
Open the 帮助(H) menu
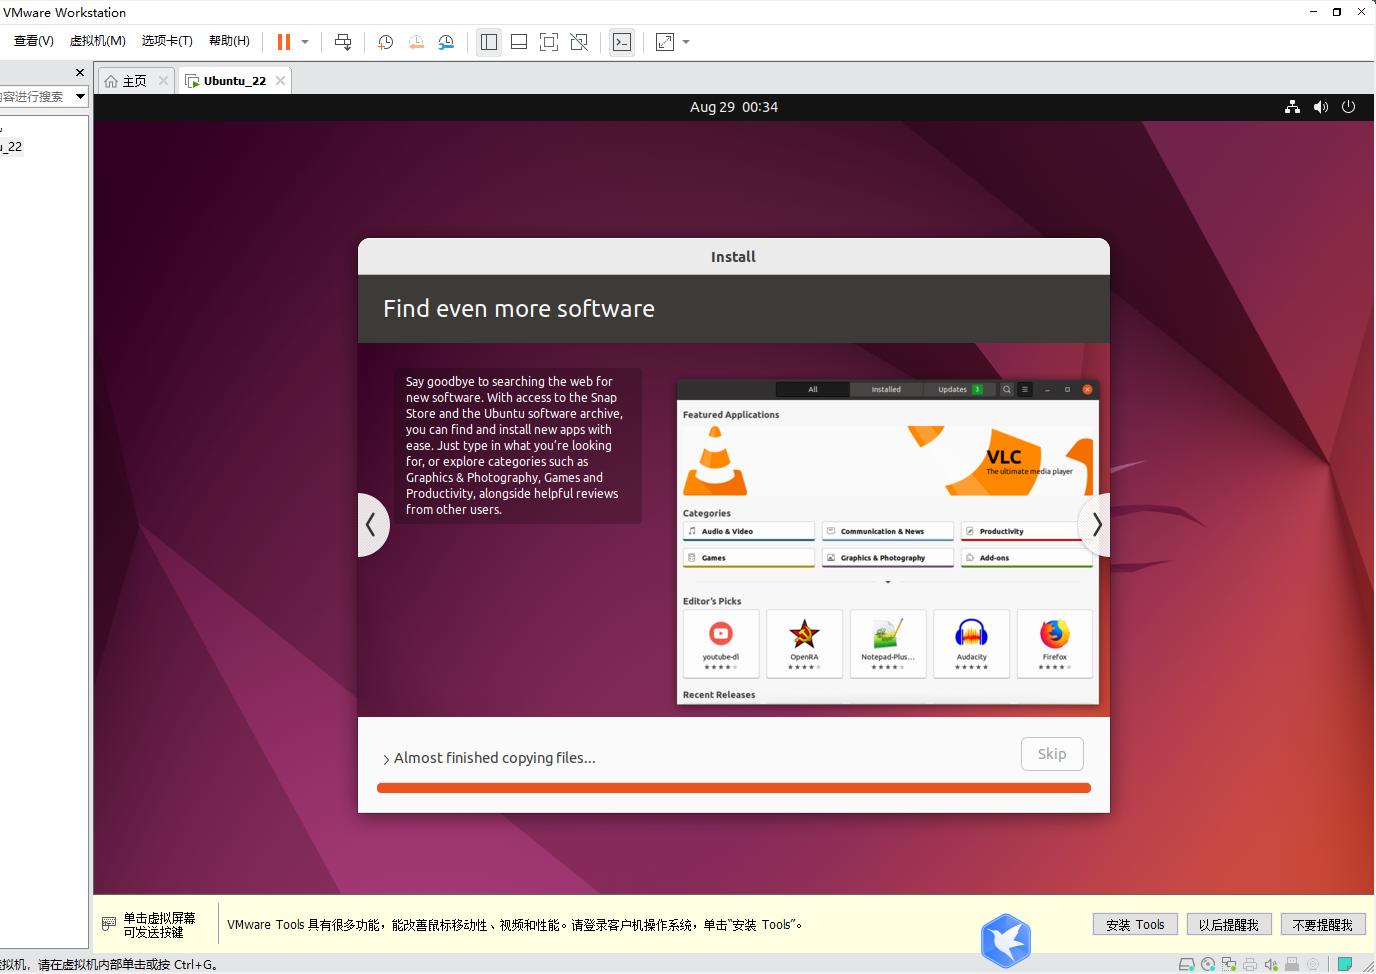(229, 41)
